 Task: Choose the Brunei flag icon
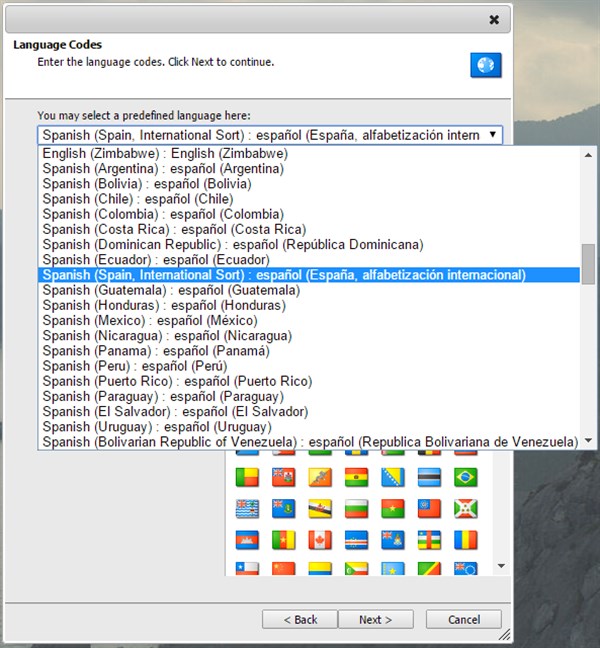click(x=320, y=509)
